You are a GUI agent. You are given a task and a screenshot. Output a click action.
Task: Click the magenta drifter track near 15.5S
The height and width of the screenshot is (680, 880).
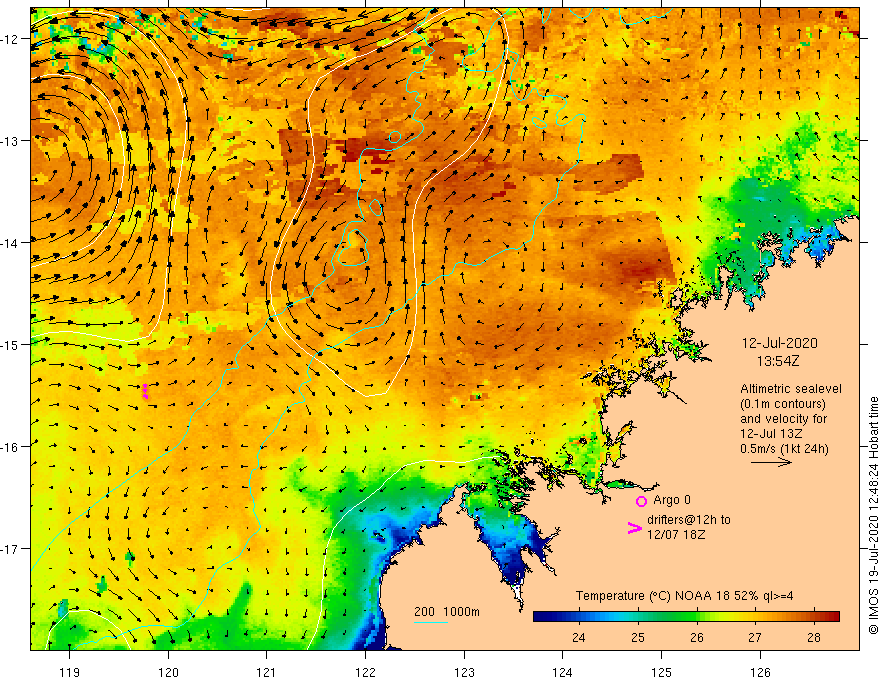click(x=145, y=391)
